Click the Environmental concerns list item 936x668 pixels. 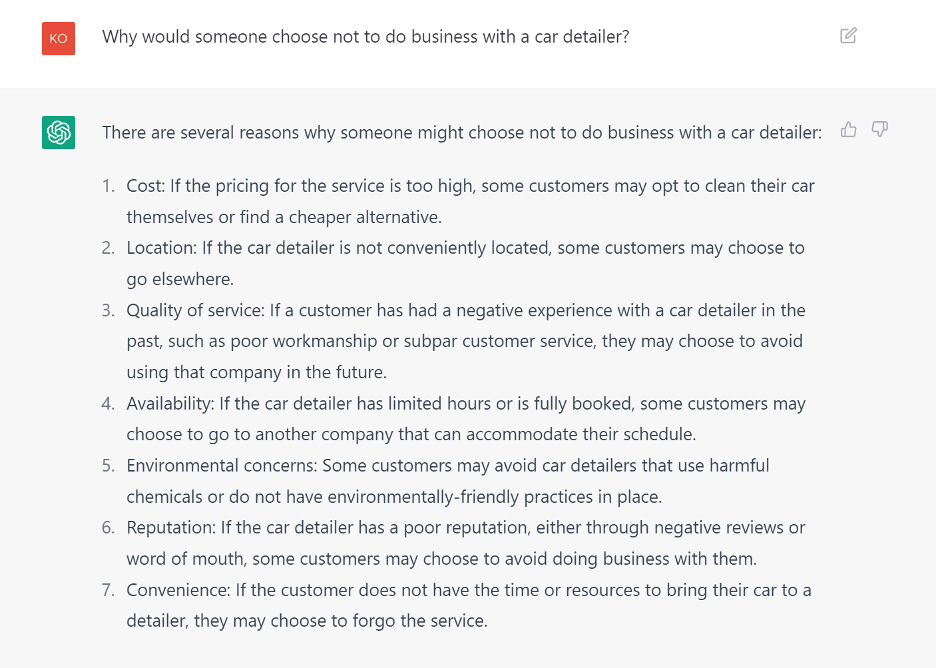click(x=448, y=481)
